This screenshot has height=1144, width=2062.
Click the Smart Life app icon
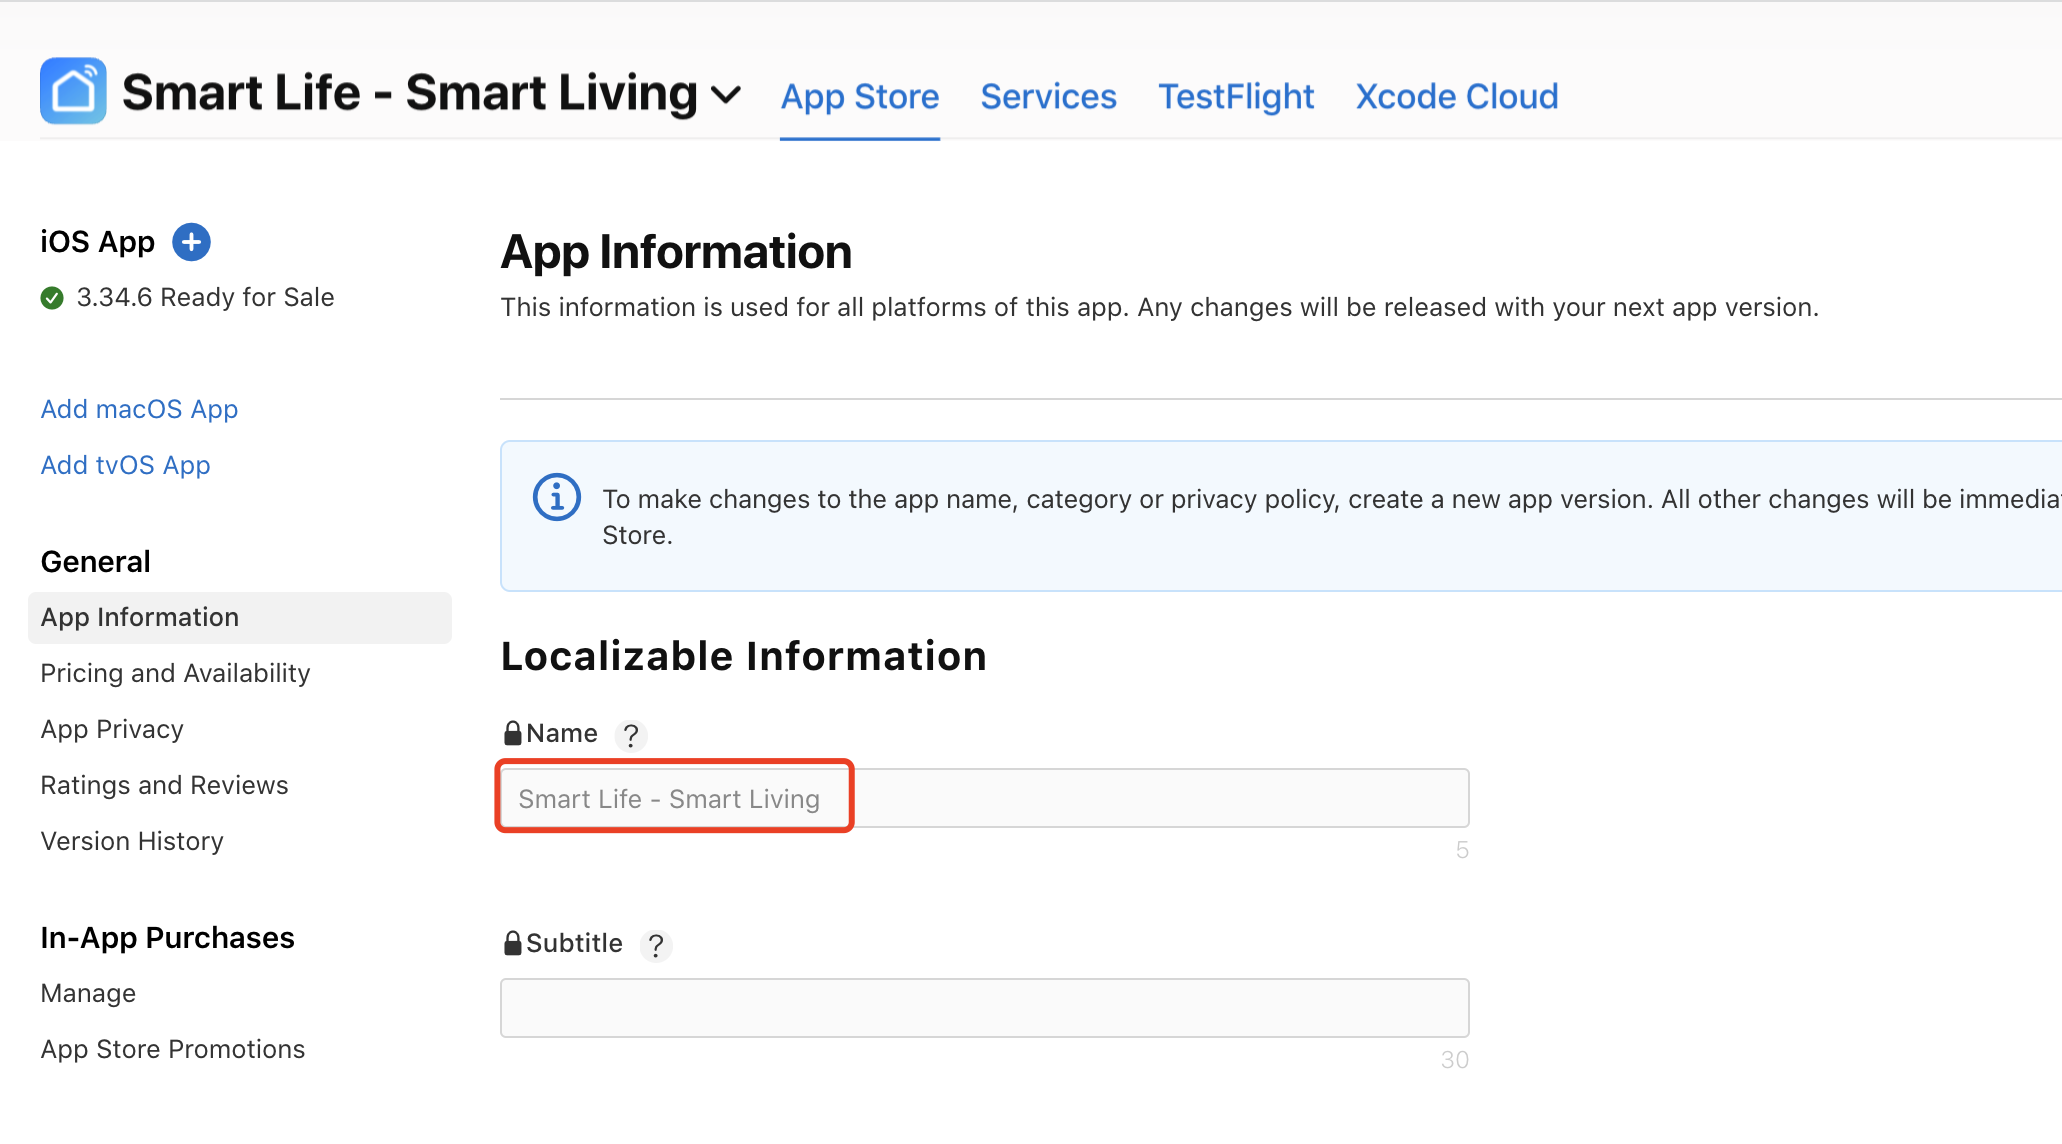(73, 91)
